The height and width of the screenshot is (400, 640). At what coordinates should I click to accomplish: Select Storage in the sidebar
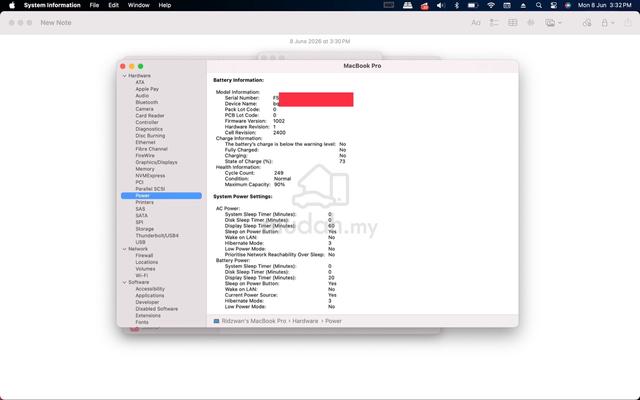[x=144, y=229]
